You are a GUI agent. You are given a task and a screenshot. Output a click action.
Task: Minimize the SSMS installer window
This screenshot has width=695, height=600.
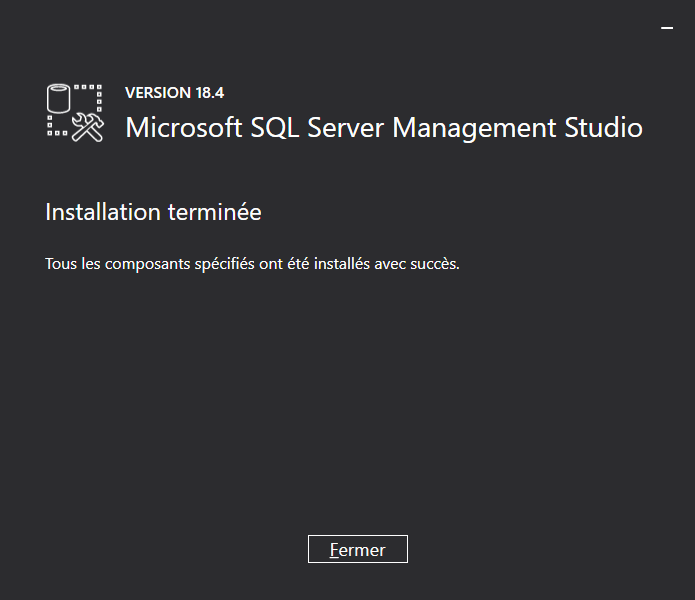[667, 27]
